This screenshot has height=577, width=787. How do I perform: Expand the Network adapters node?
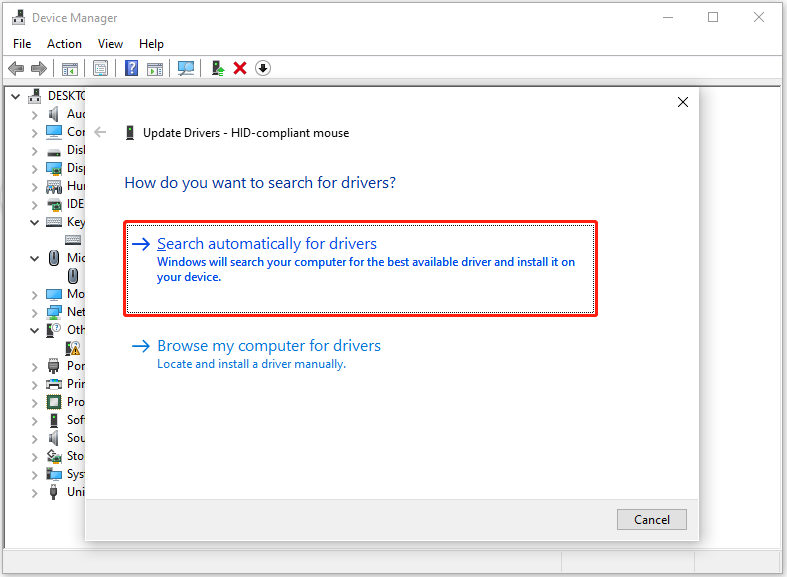pos(34,313)
